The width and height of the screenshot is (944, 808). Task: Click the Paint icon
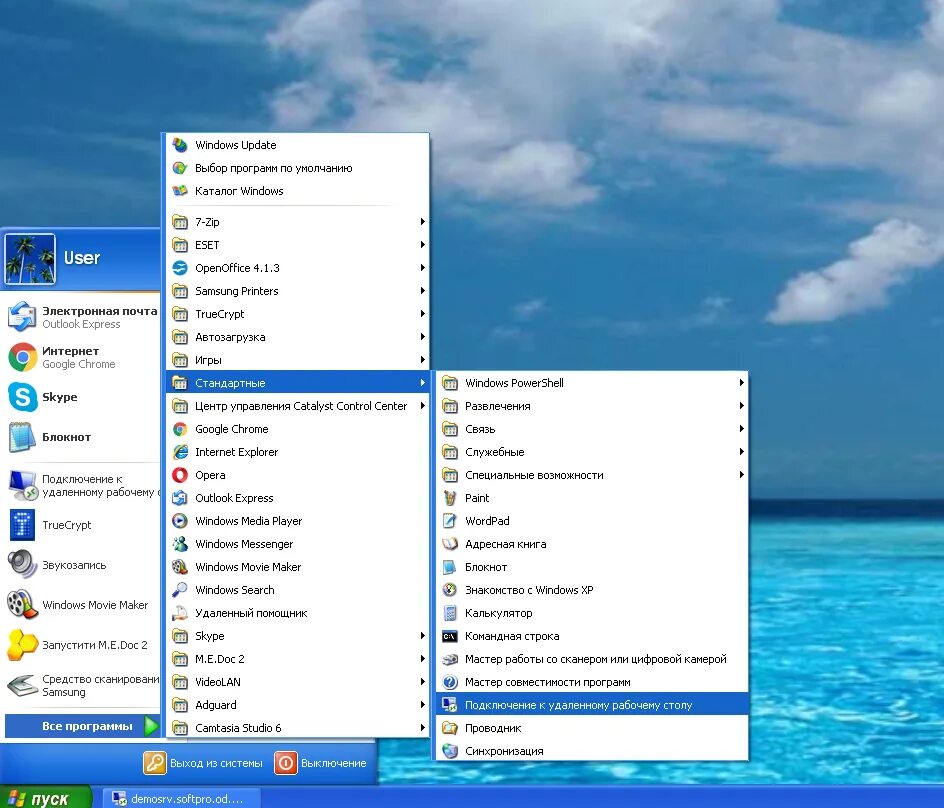(450, 498)
